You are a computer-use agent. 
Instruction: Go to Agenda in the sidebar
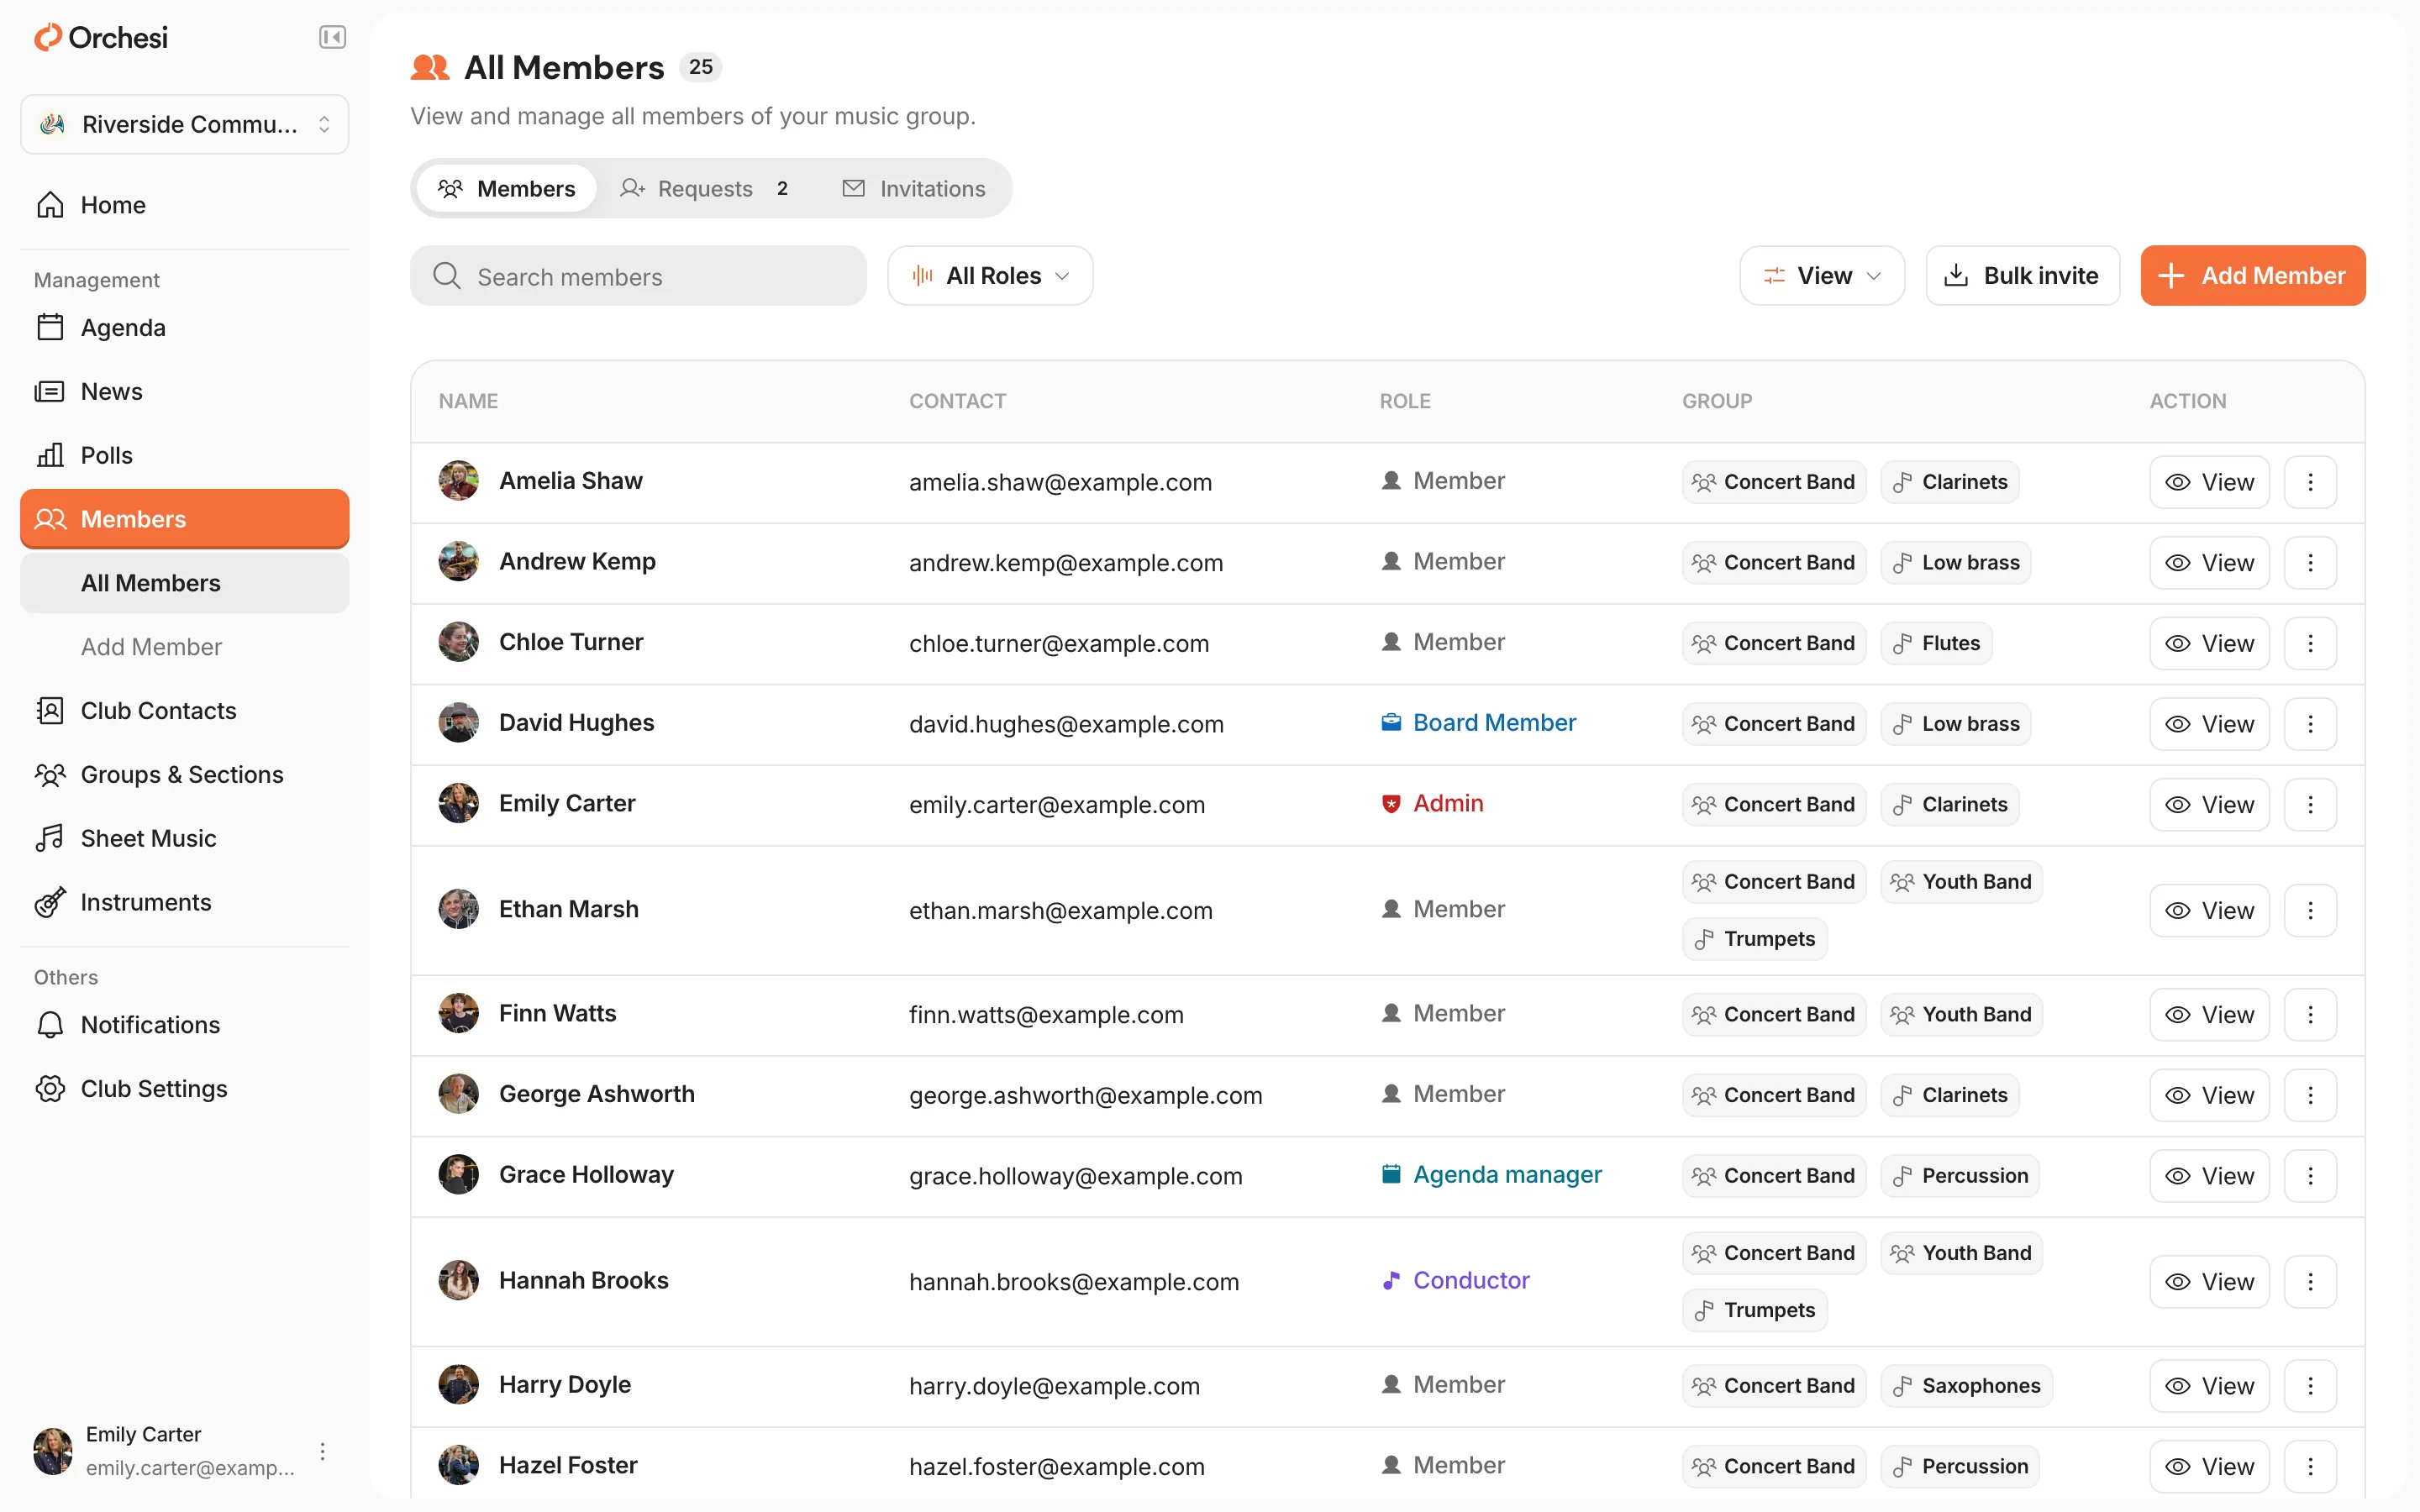tap(184, 328)
